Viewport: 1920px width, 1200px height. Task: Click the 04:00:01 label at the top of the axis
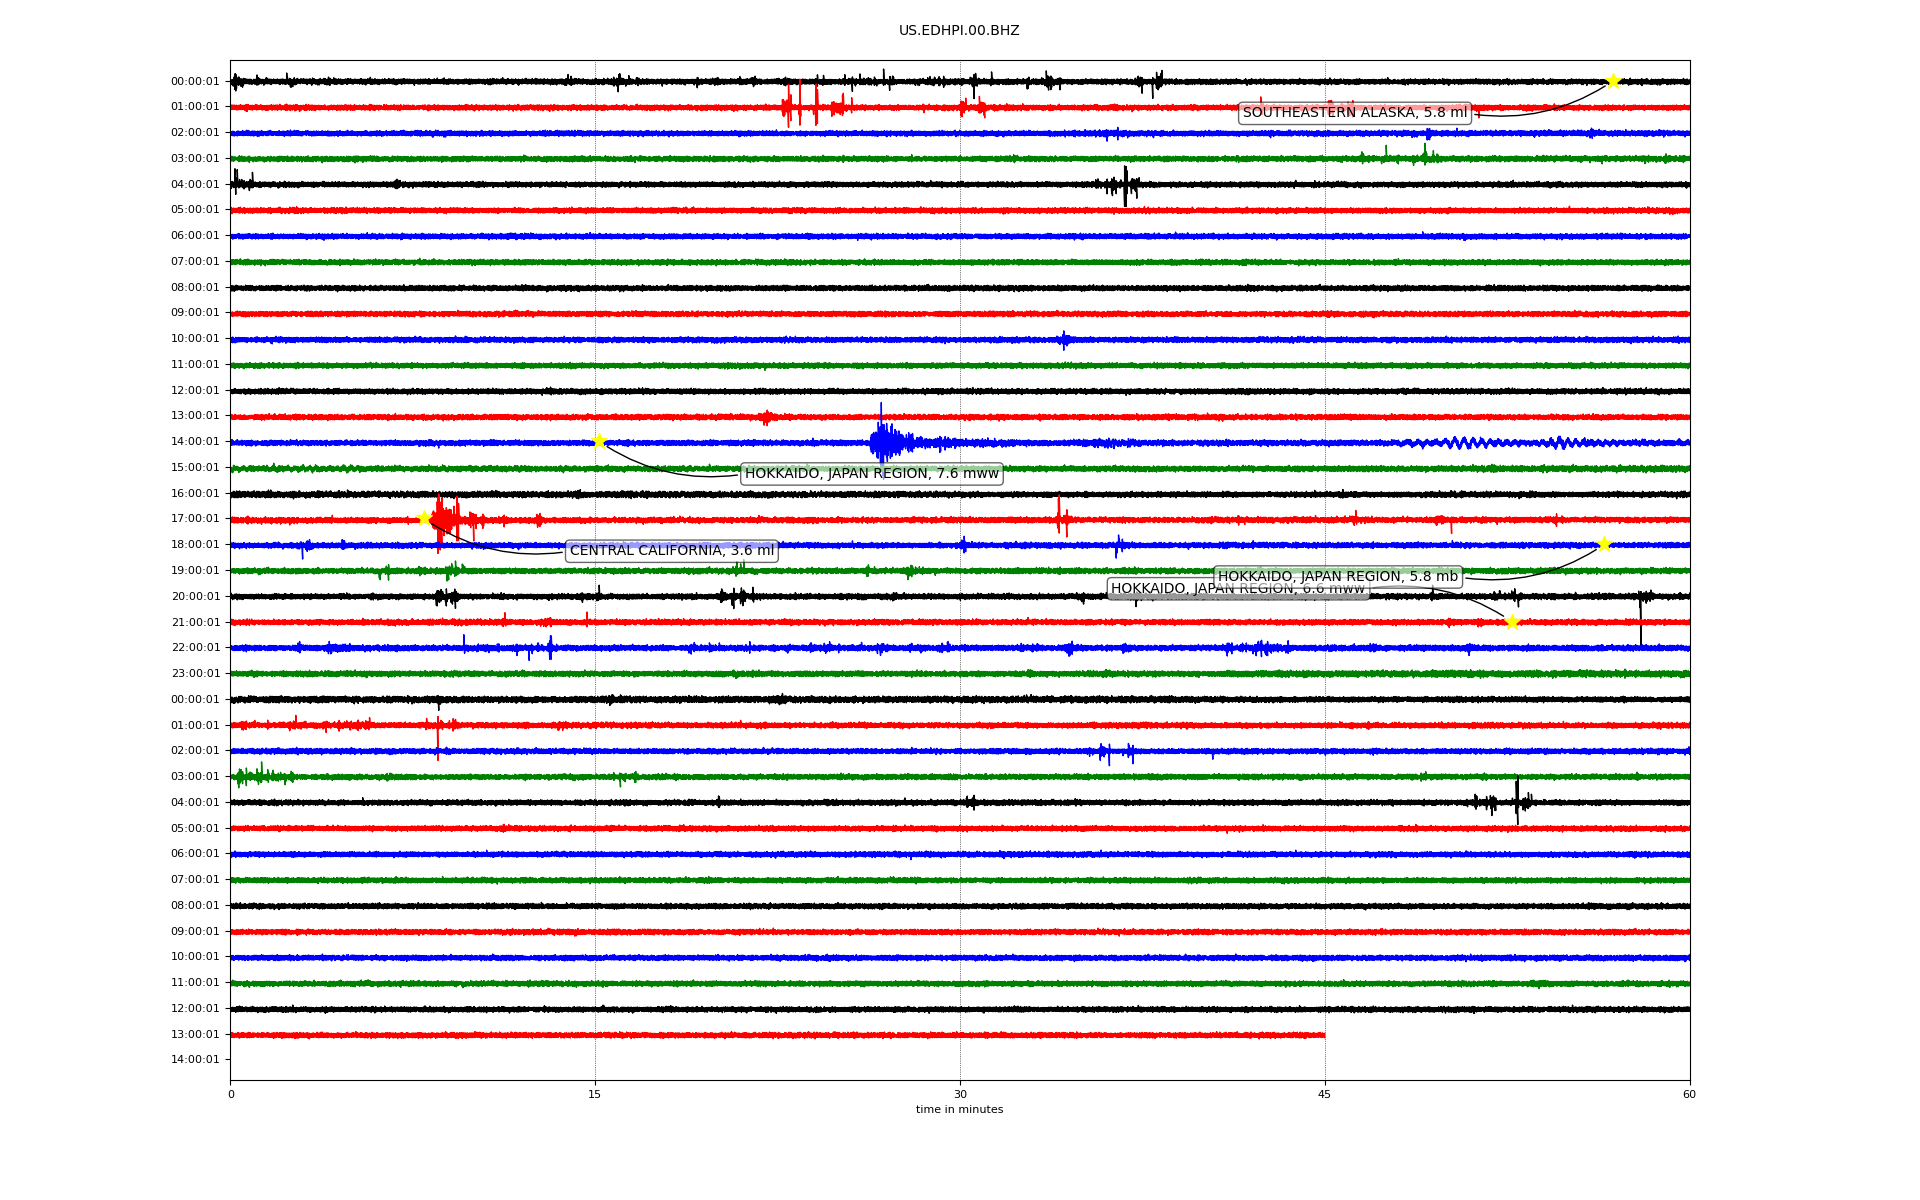(195, 184)
